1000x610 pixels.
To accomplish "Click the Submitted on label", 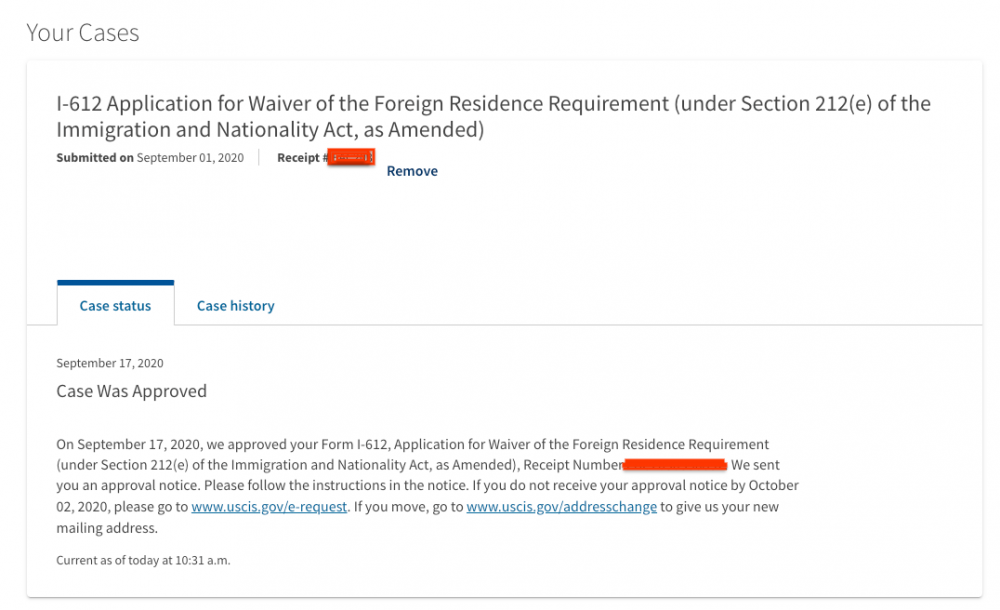I will coord(94,158).
